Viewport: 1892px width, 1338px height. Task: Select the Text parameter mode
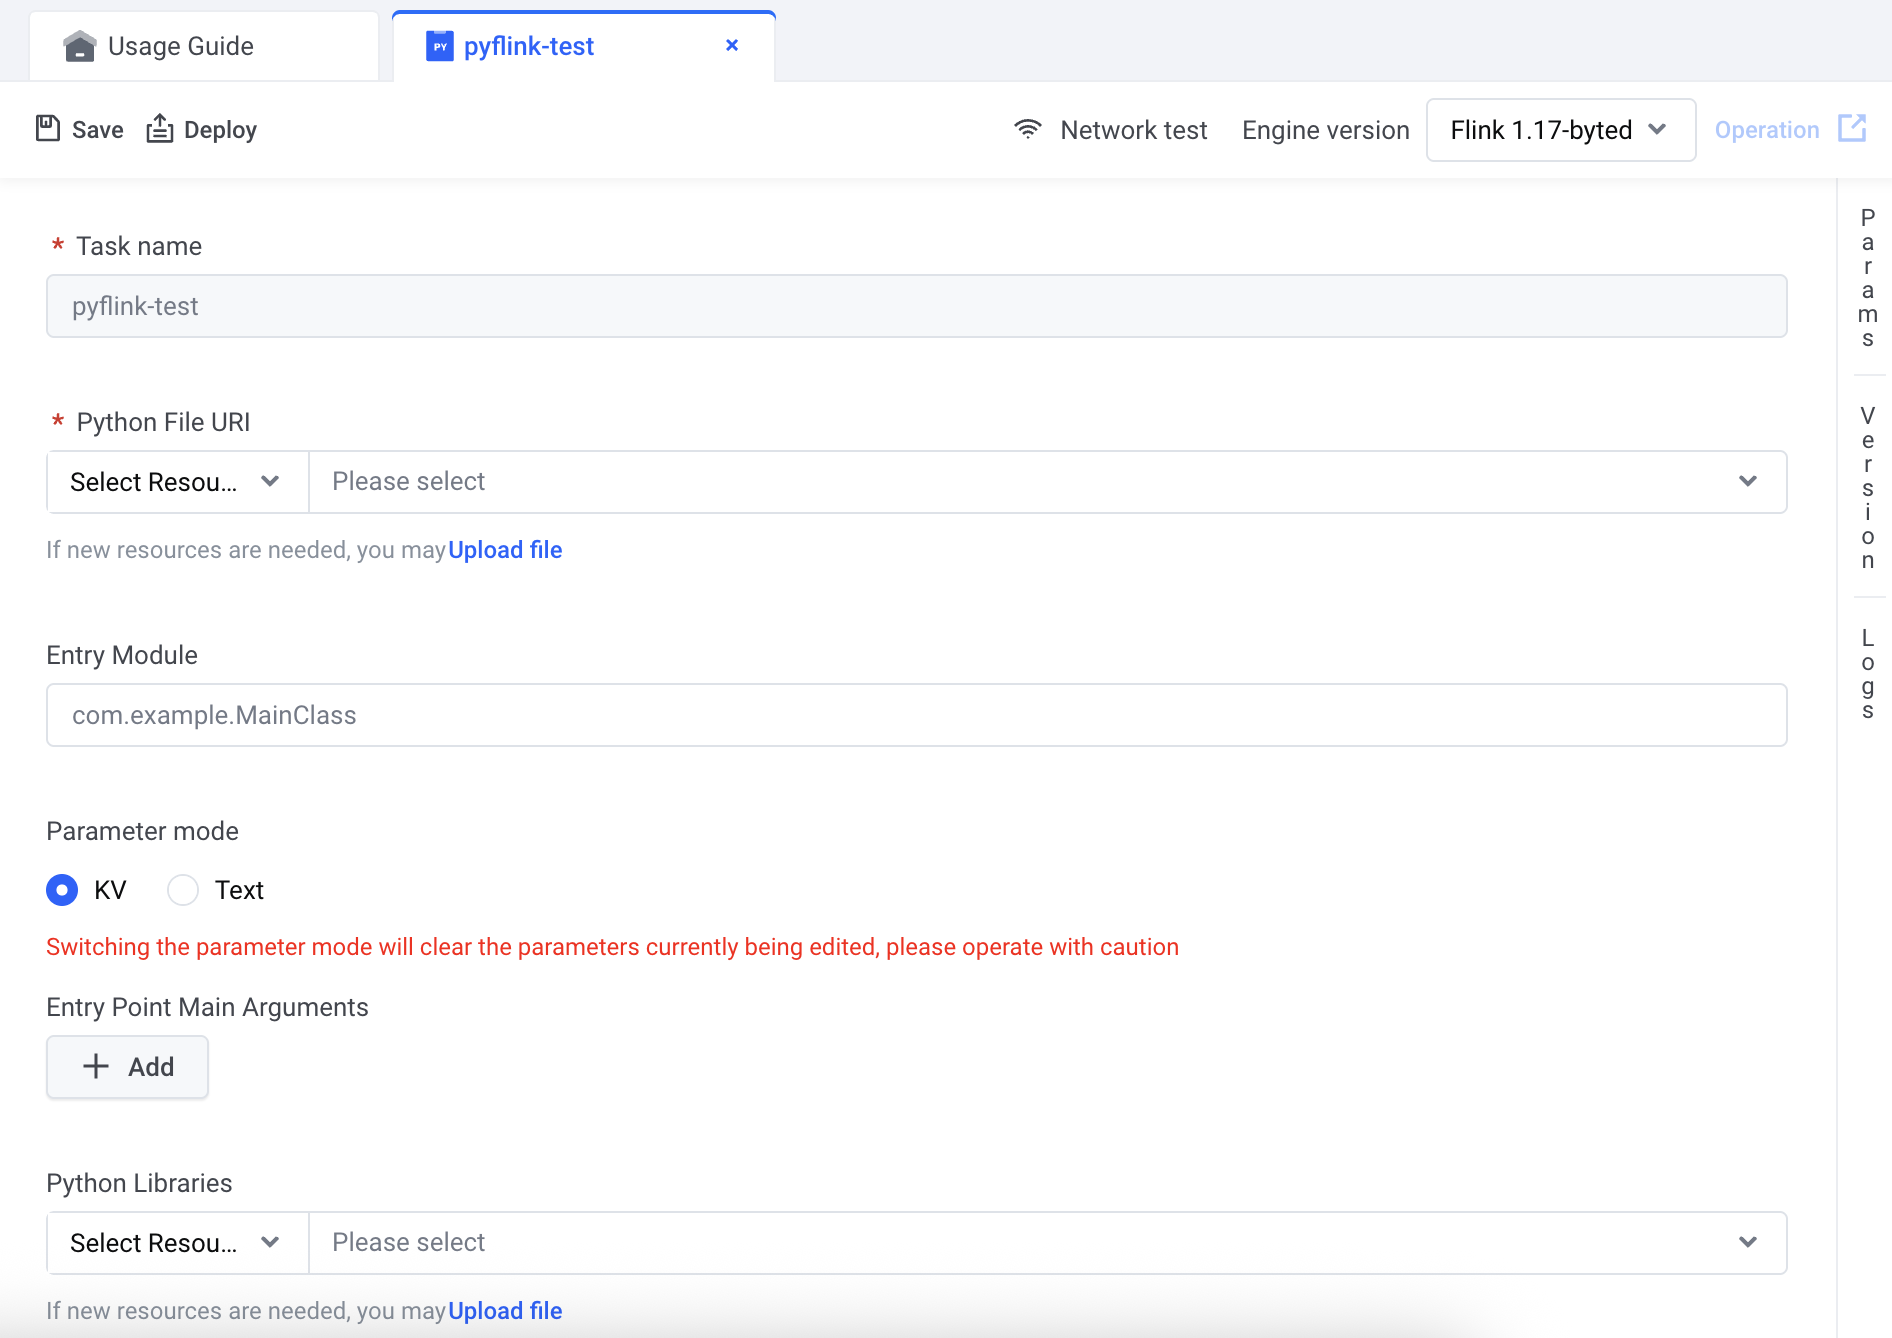point(183,890)
